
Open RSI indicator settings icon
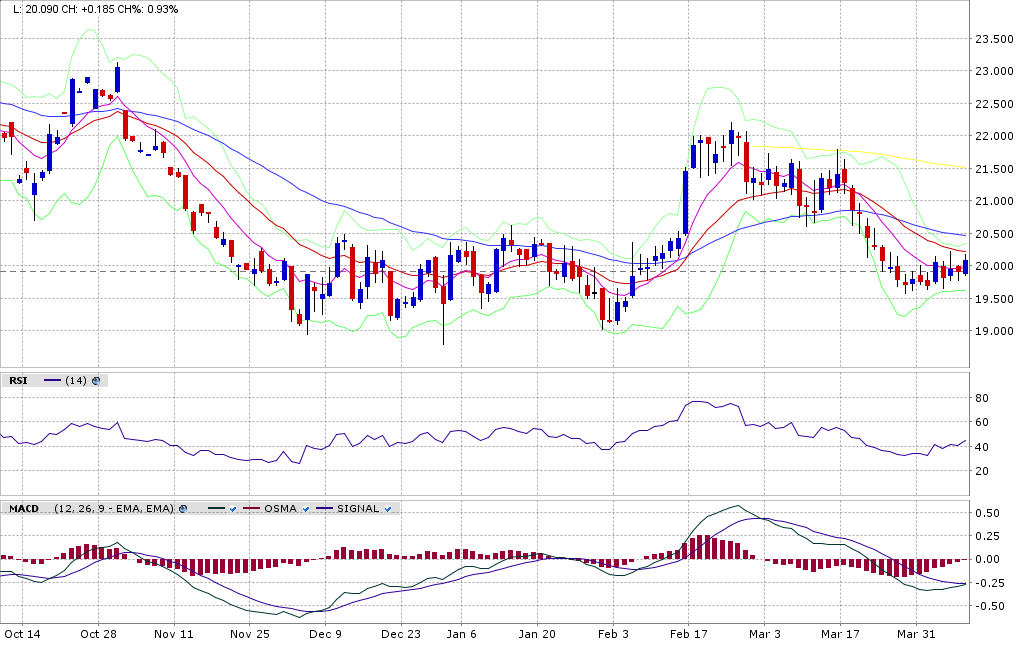pyautogui.click(x=96, y=381)
